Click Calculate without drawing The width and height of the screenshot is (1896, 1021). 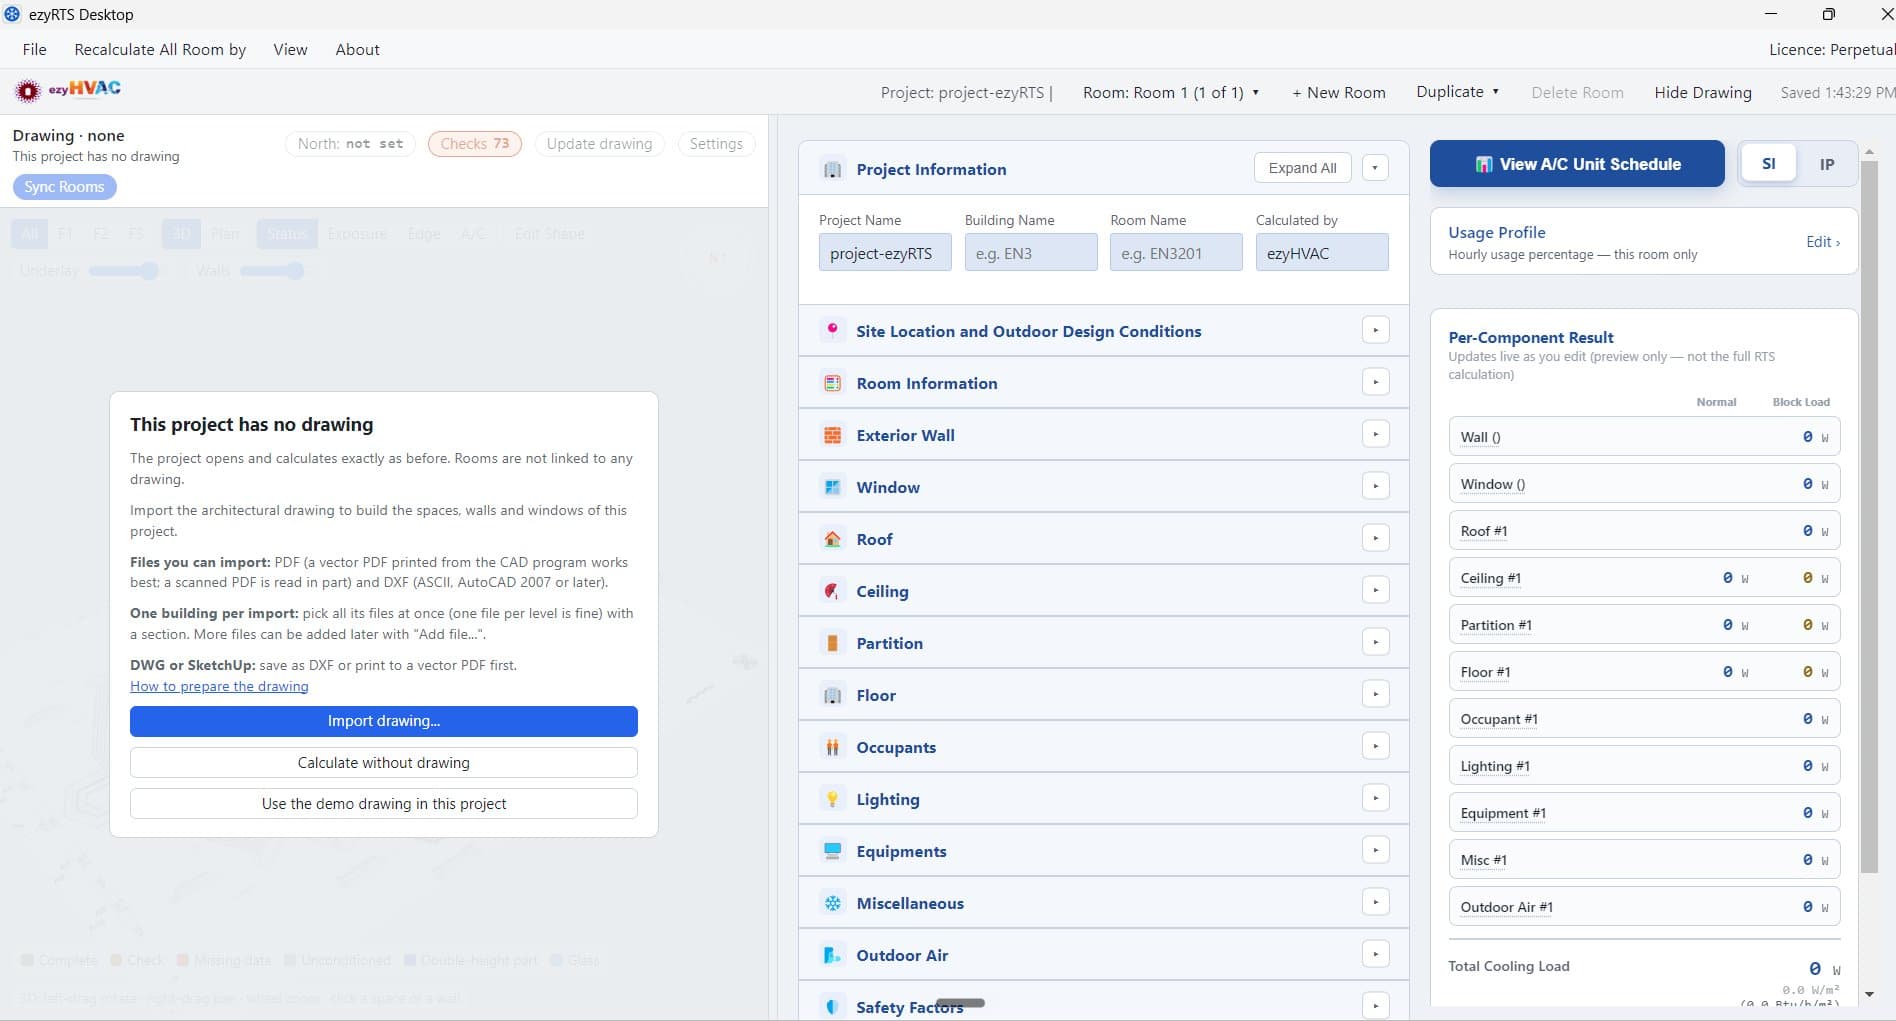(384, 763)
